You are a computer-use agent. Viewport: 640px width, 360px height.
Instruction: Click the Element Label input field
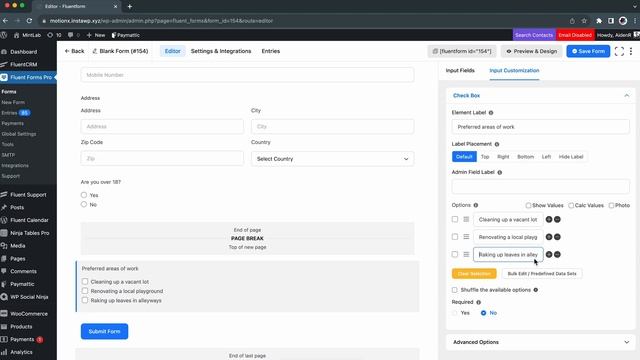(540, 127)
